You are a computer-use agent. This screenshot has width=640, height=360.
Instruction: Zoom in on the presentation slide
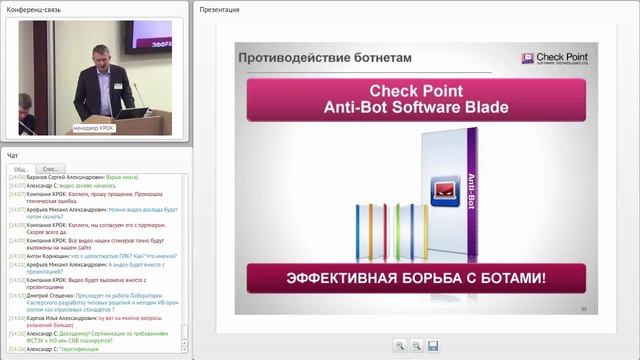[x=400, y=346]
